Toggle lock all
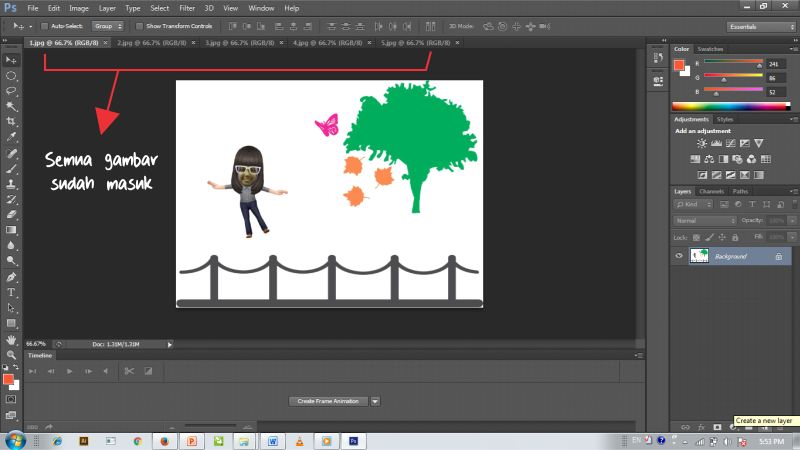800x450 pixels. pos(735,237)
